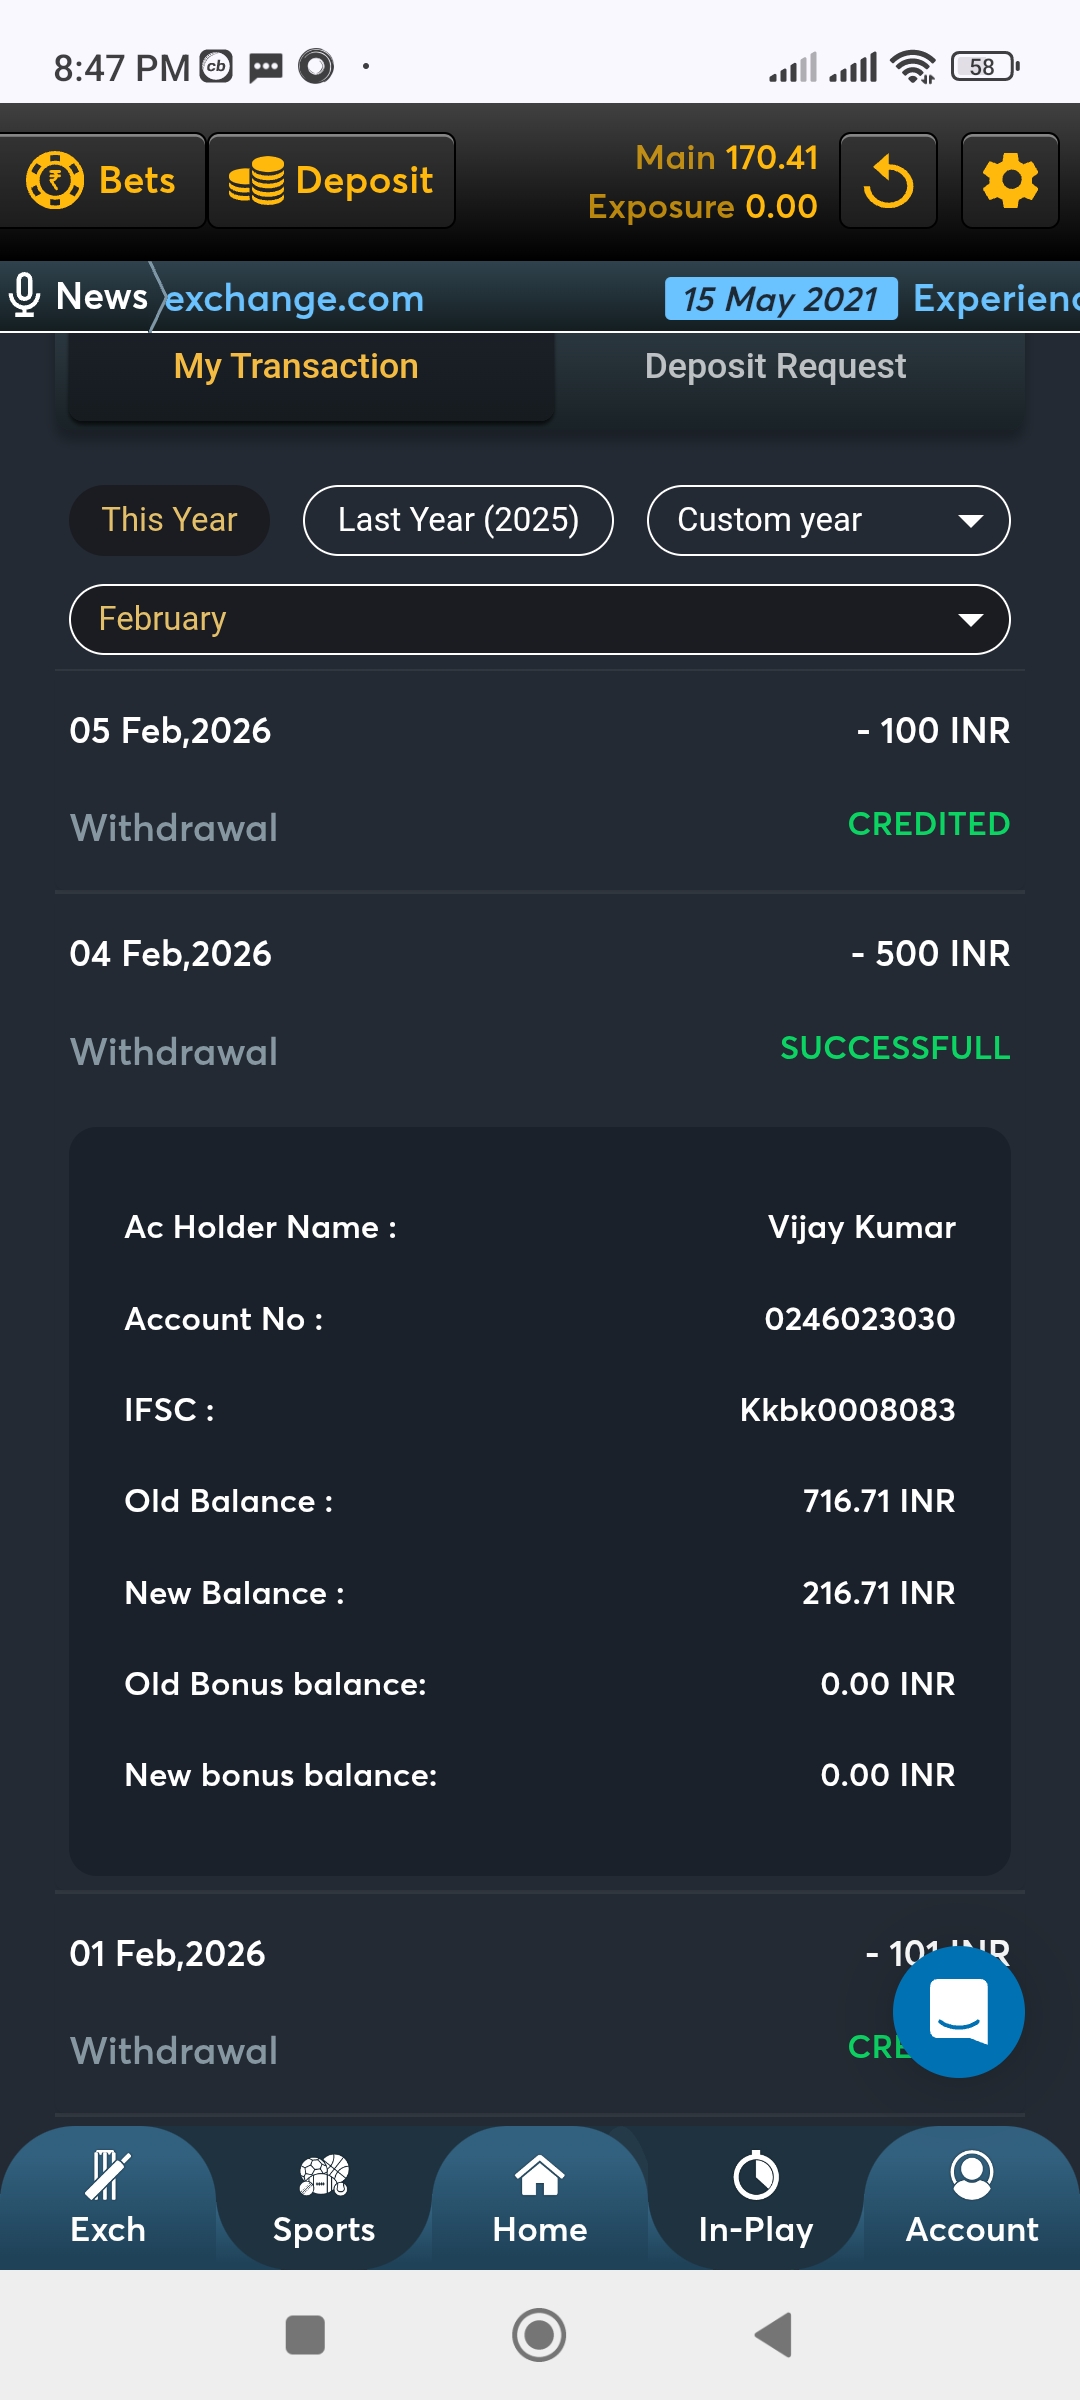This screenshot has width=1080, height=2400.
Task: Switch to the Deposit Request tab
Action: click(775, 367)
